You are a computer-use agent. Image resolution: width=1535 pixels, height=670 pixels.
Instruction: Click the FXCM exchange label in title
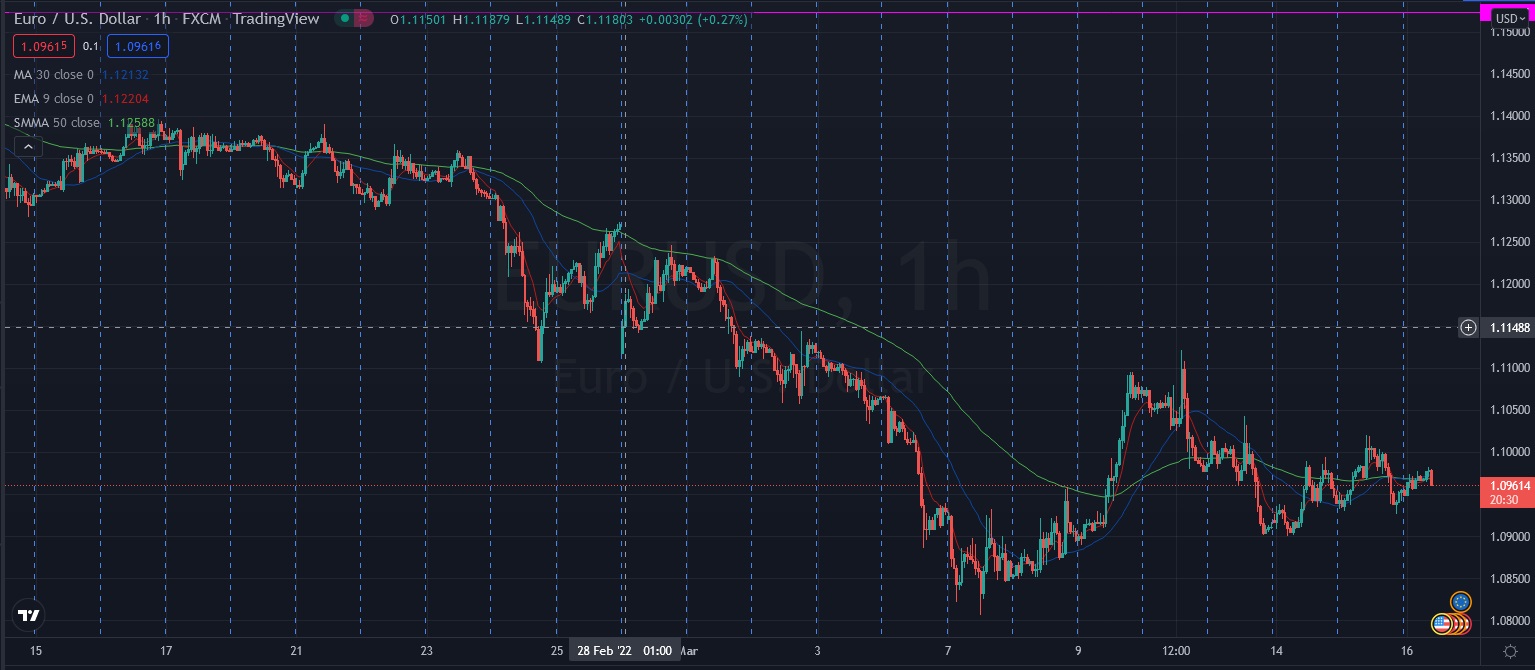pyautogui.click(x=201, y=19)
